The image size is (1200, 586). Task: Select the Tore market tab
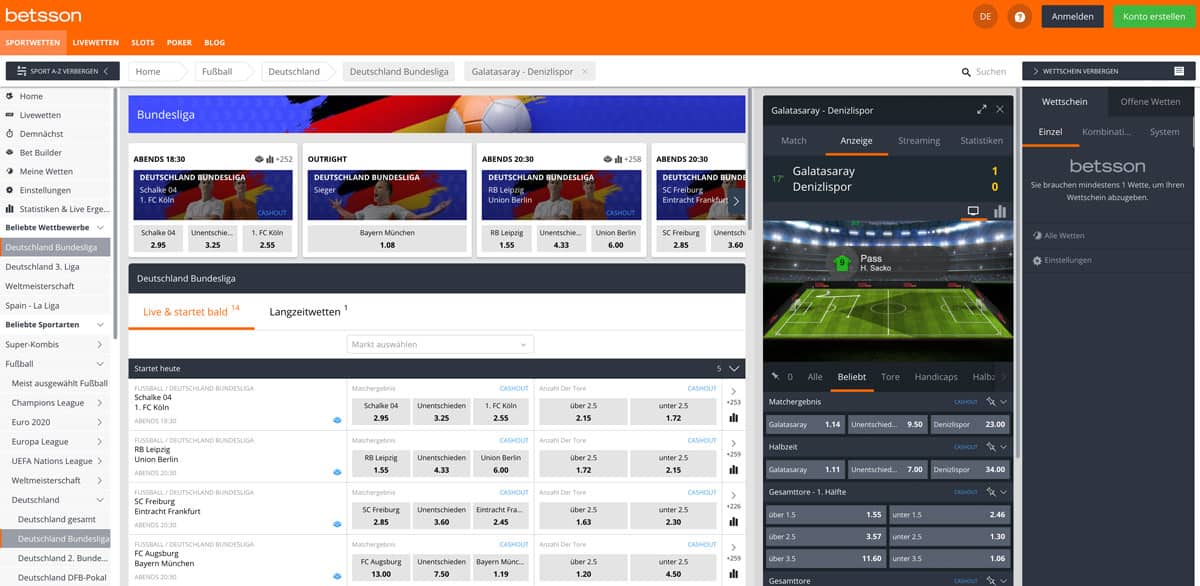pyautogui.click(x=890, y=377)
